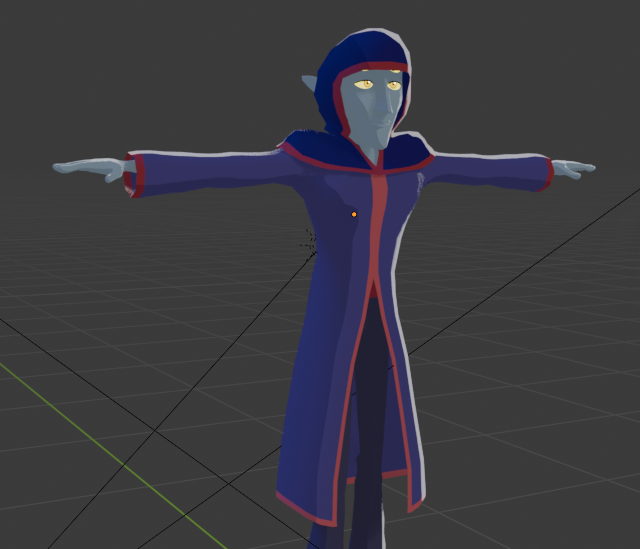Click the orange object origin dot on chest
Image resolution: width=640 pixels, height=549 pixels.
tap(354, 214)
